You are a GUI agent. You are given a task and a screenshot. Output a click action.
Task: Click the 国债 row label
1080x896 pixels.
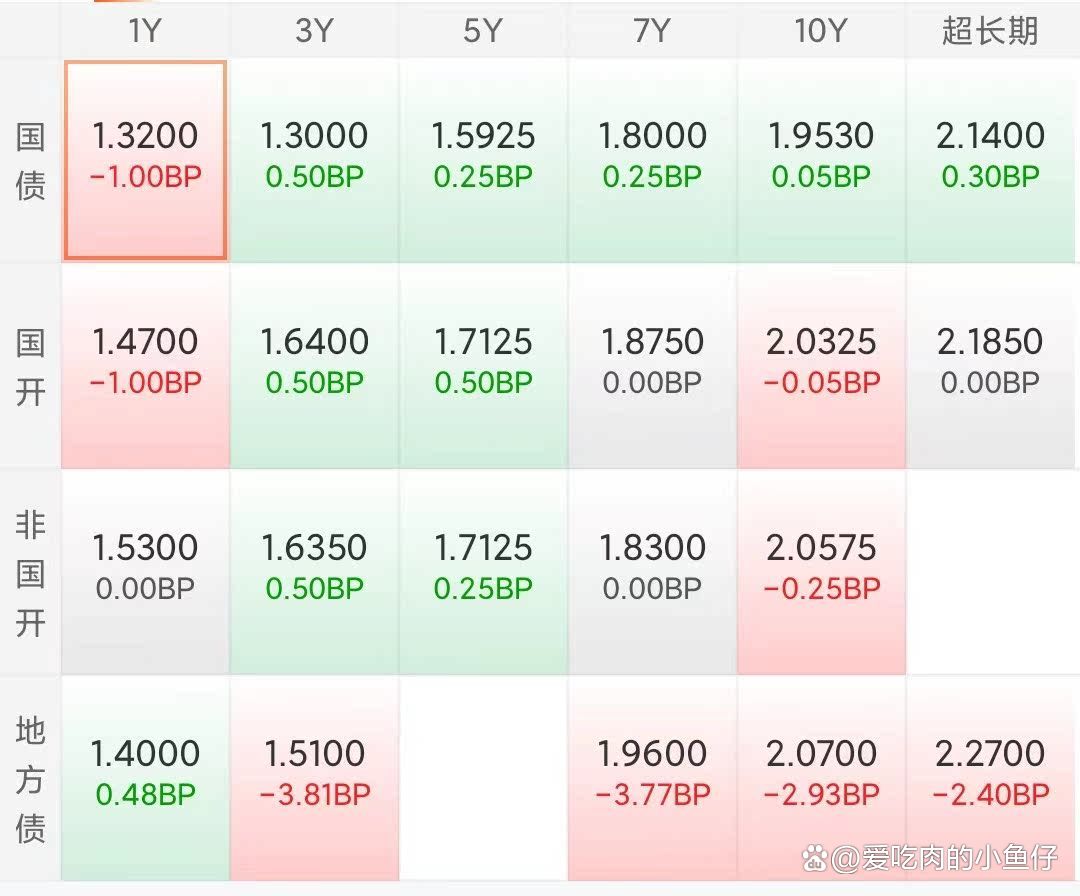(30, 160)
